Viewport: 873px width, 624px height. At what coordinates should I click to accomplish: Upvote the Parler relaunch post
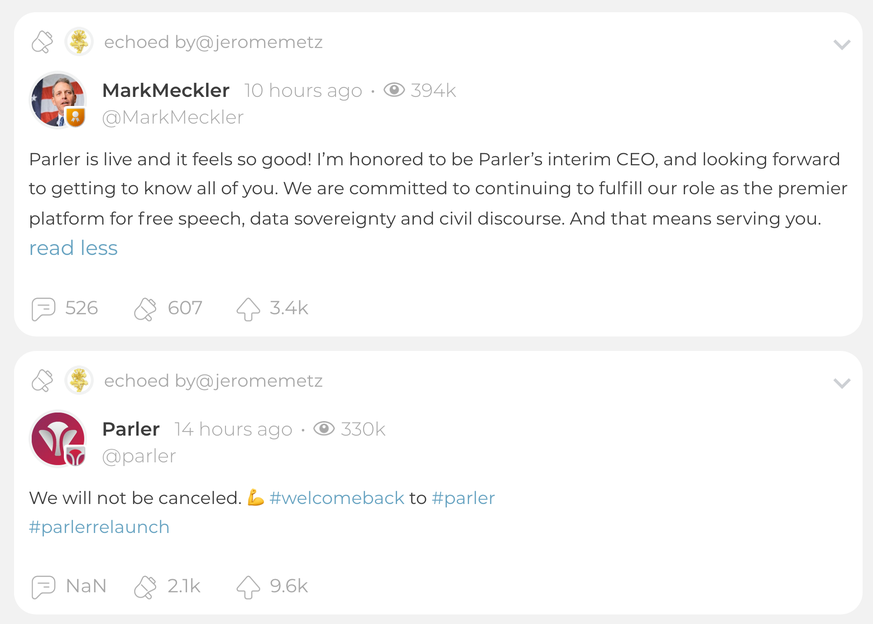click(248, 587)
